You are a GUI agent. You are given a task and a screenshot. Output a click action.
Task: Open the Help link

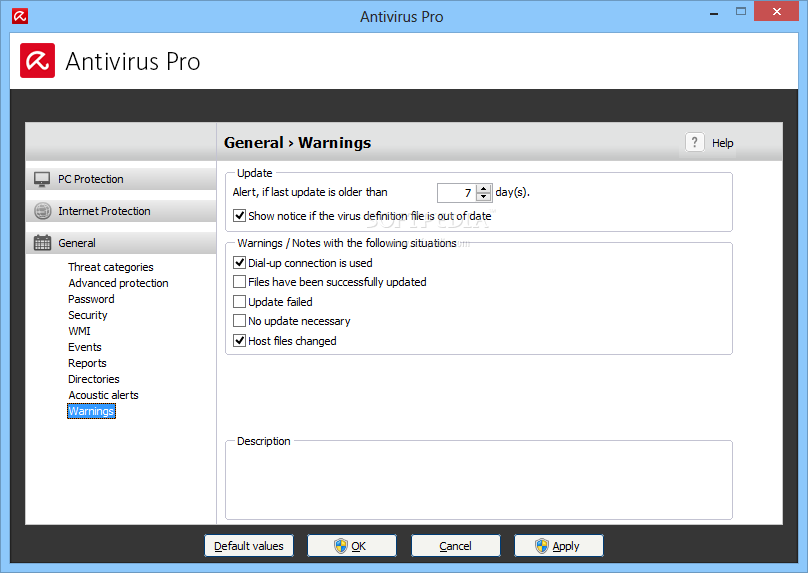pos(722,143)
